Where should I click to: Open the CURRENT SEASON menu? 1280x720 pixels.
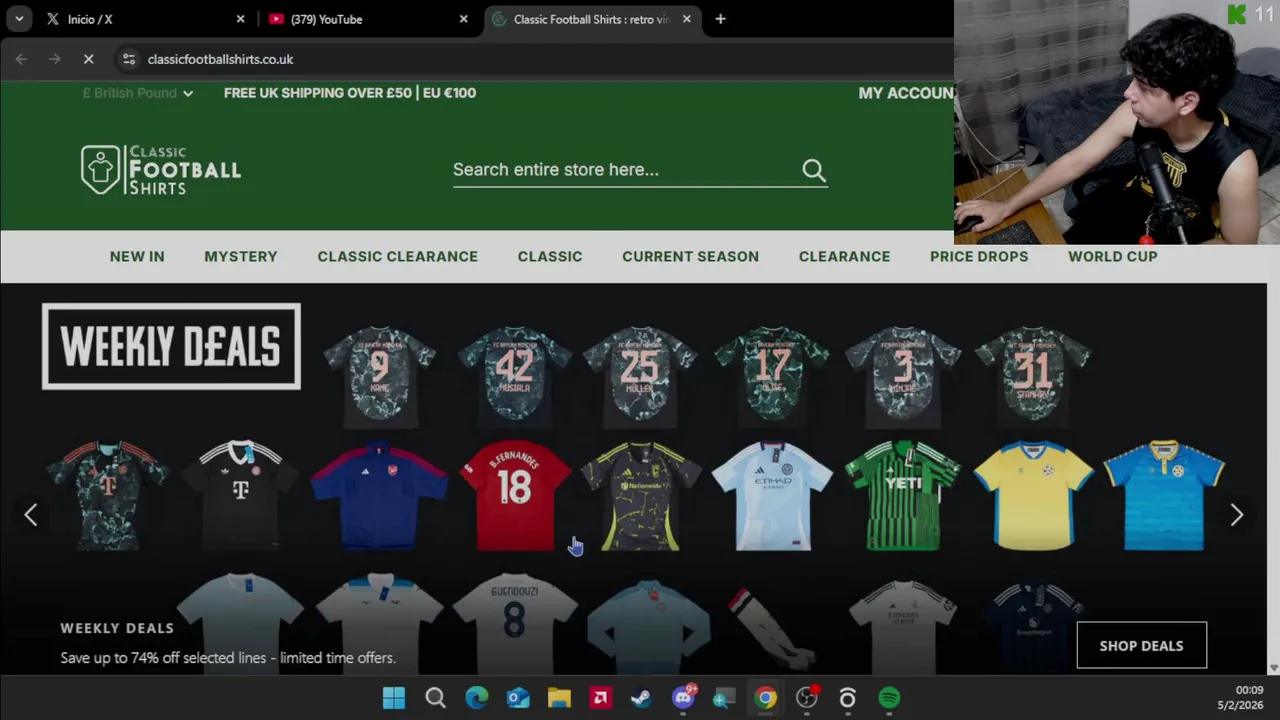[x=691, y=257]
